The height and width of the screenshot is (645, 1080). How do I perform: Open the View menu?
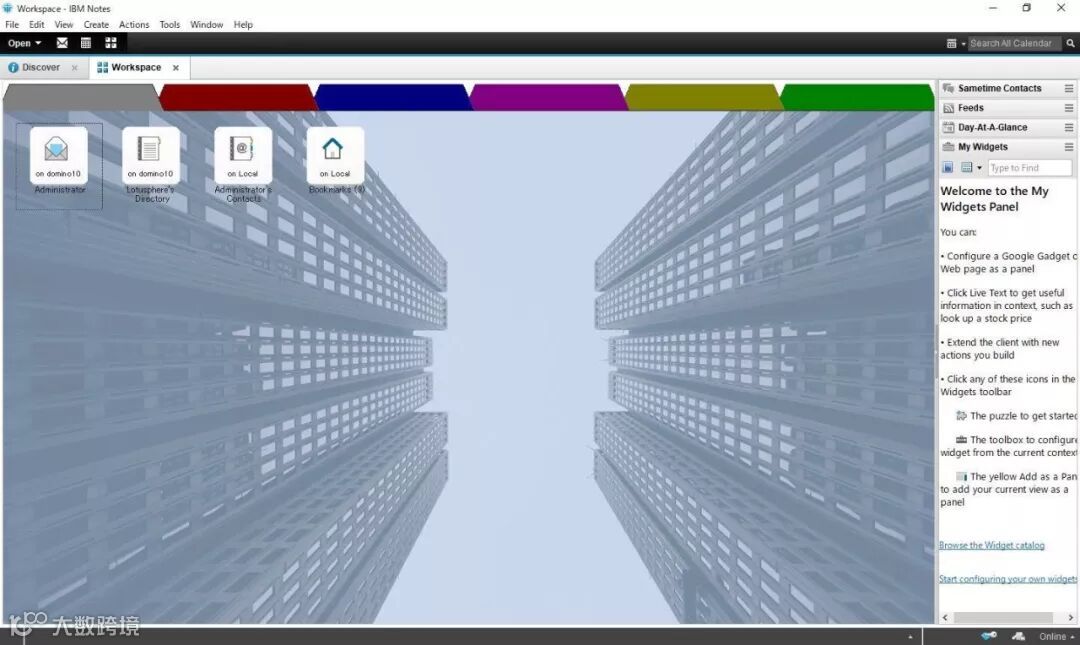(63, 24)
